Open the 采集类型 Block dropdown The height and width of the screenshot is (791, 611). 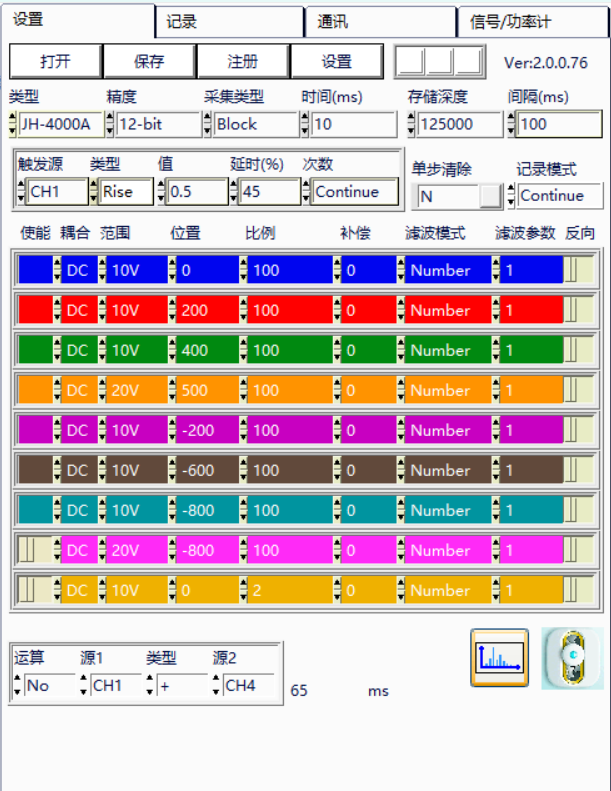click(x=253, y=125)
